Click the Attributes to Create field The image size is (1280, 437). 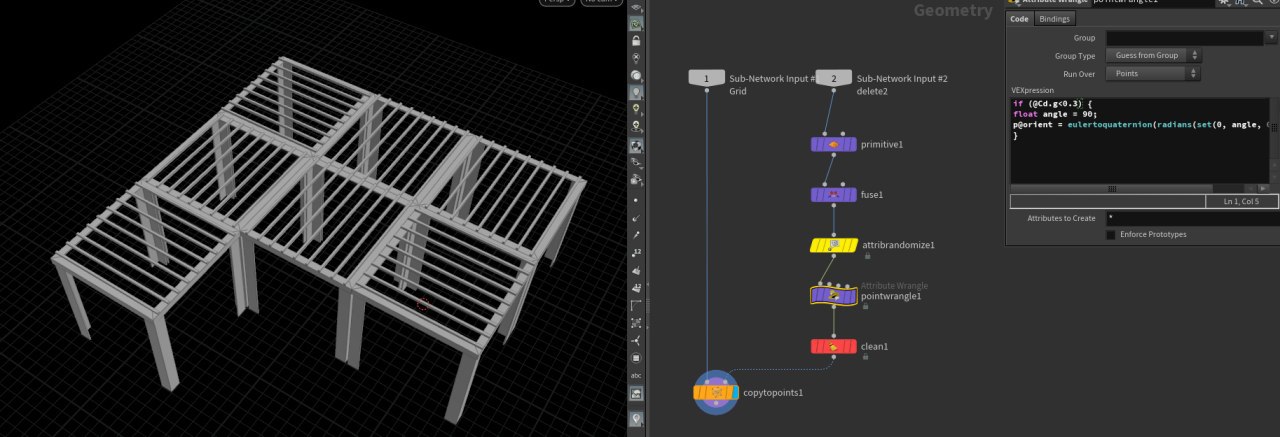1192,217
